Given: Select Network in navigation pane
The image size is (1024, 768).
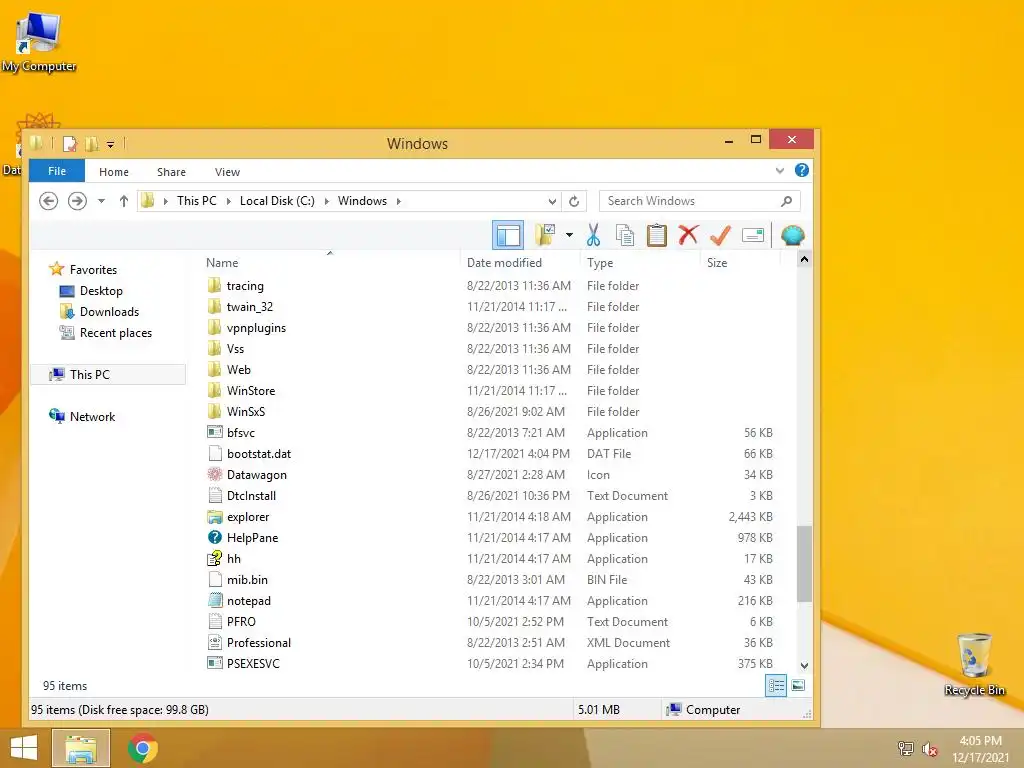Looking at the screenshot, I should 92,417.
